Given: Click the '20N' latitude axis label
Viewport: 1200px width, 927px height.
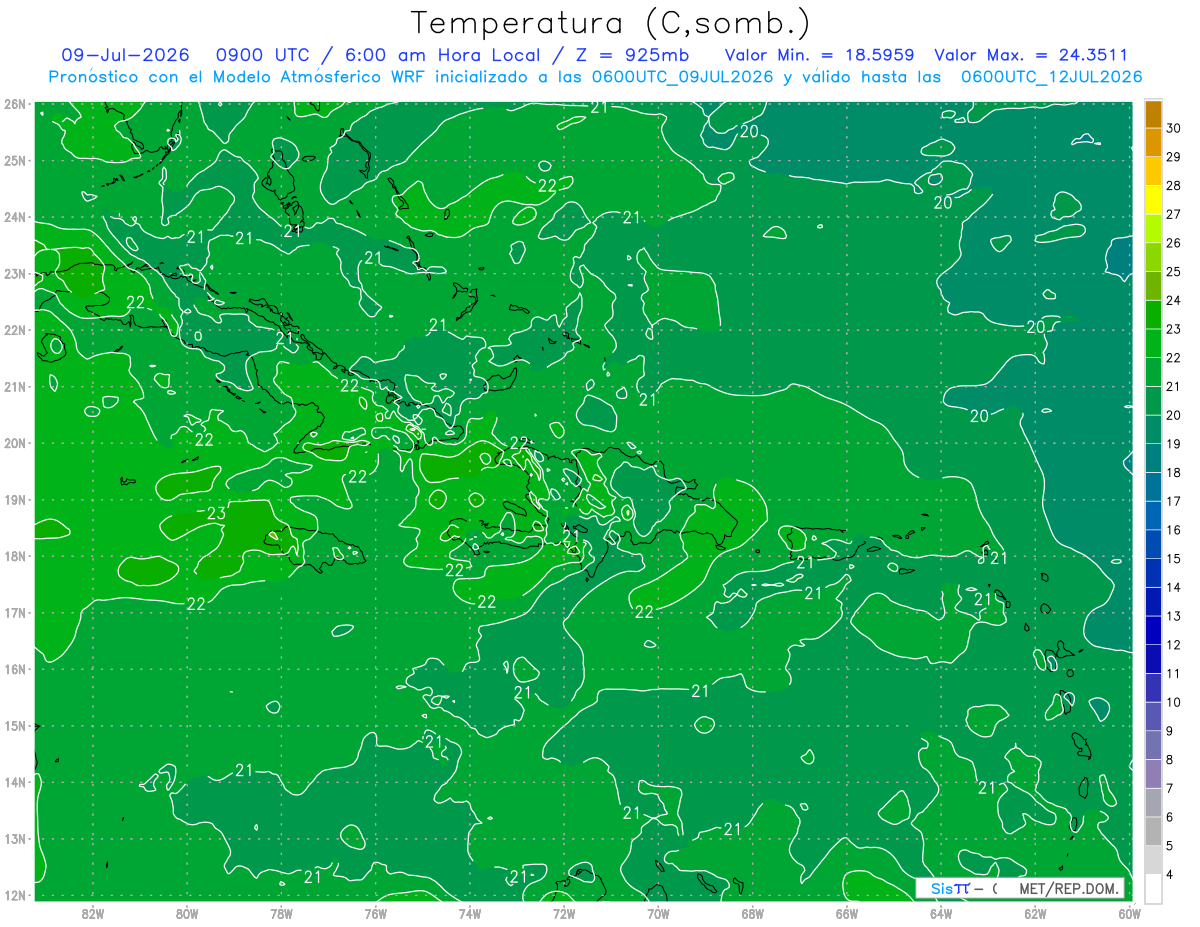Looking at the screenshot, I should coord(14,443).
